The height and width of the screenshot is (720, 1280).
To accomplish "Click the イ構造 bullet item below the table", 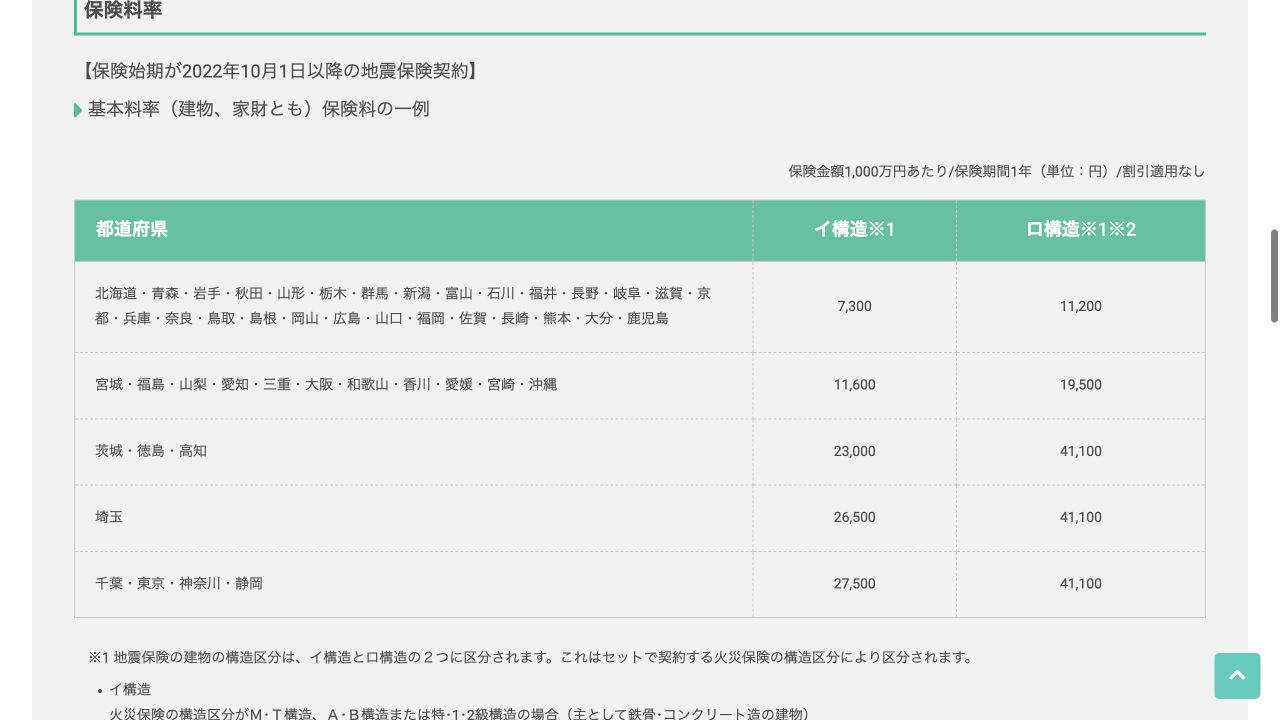I will [130, 689].
